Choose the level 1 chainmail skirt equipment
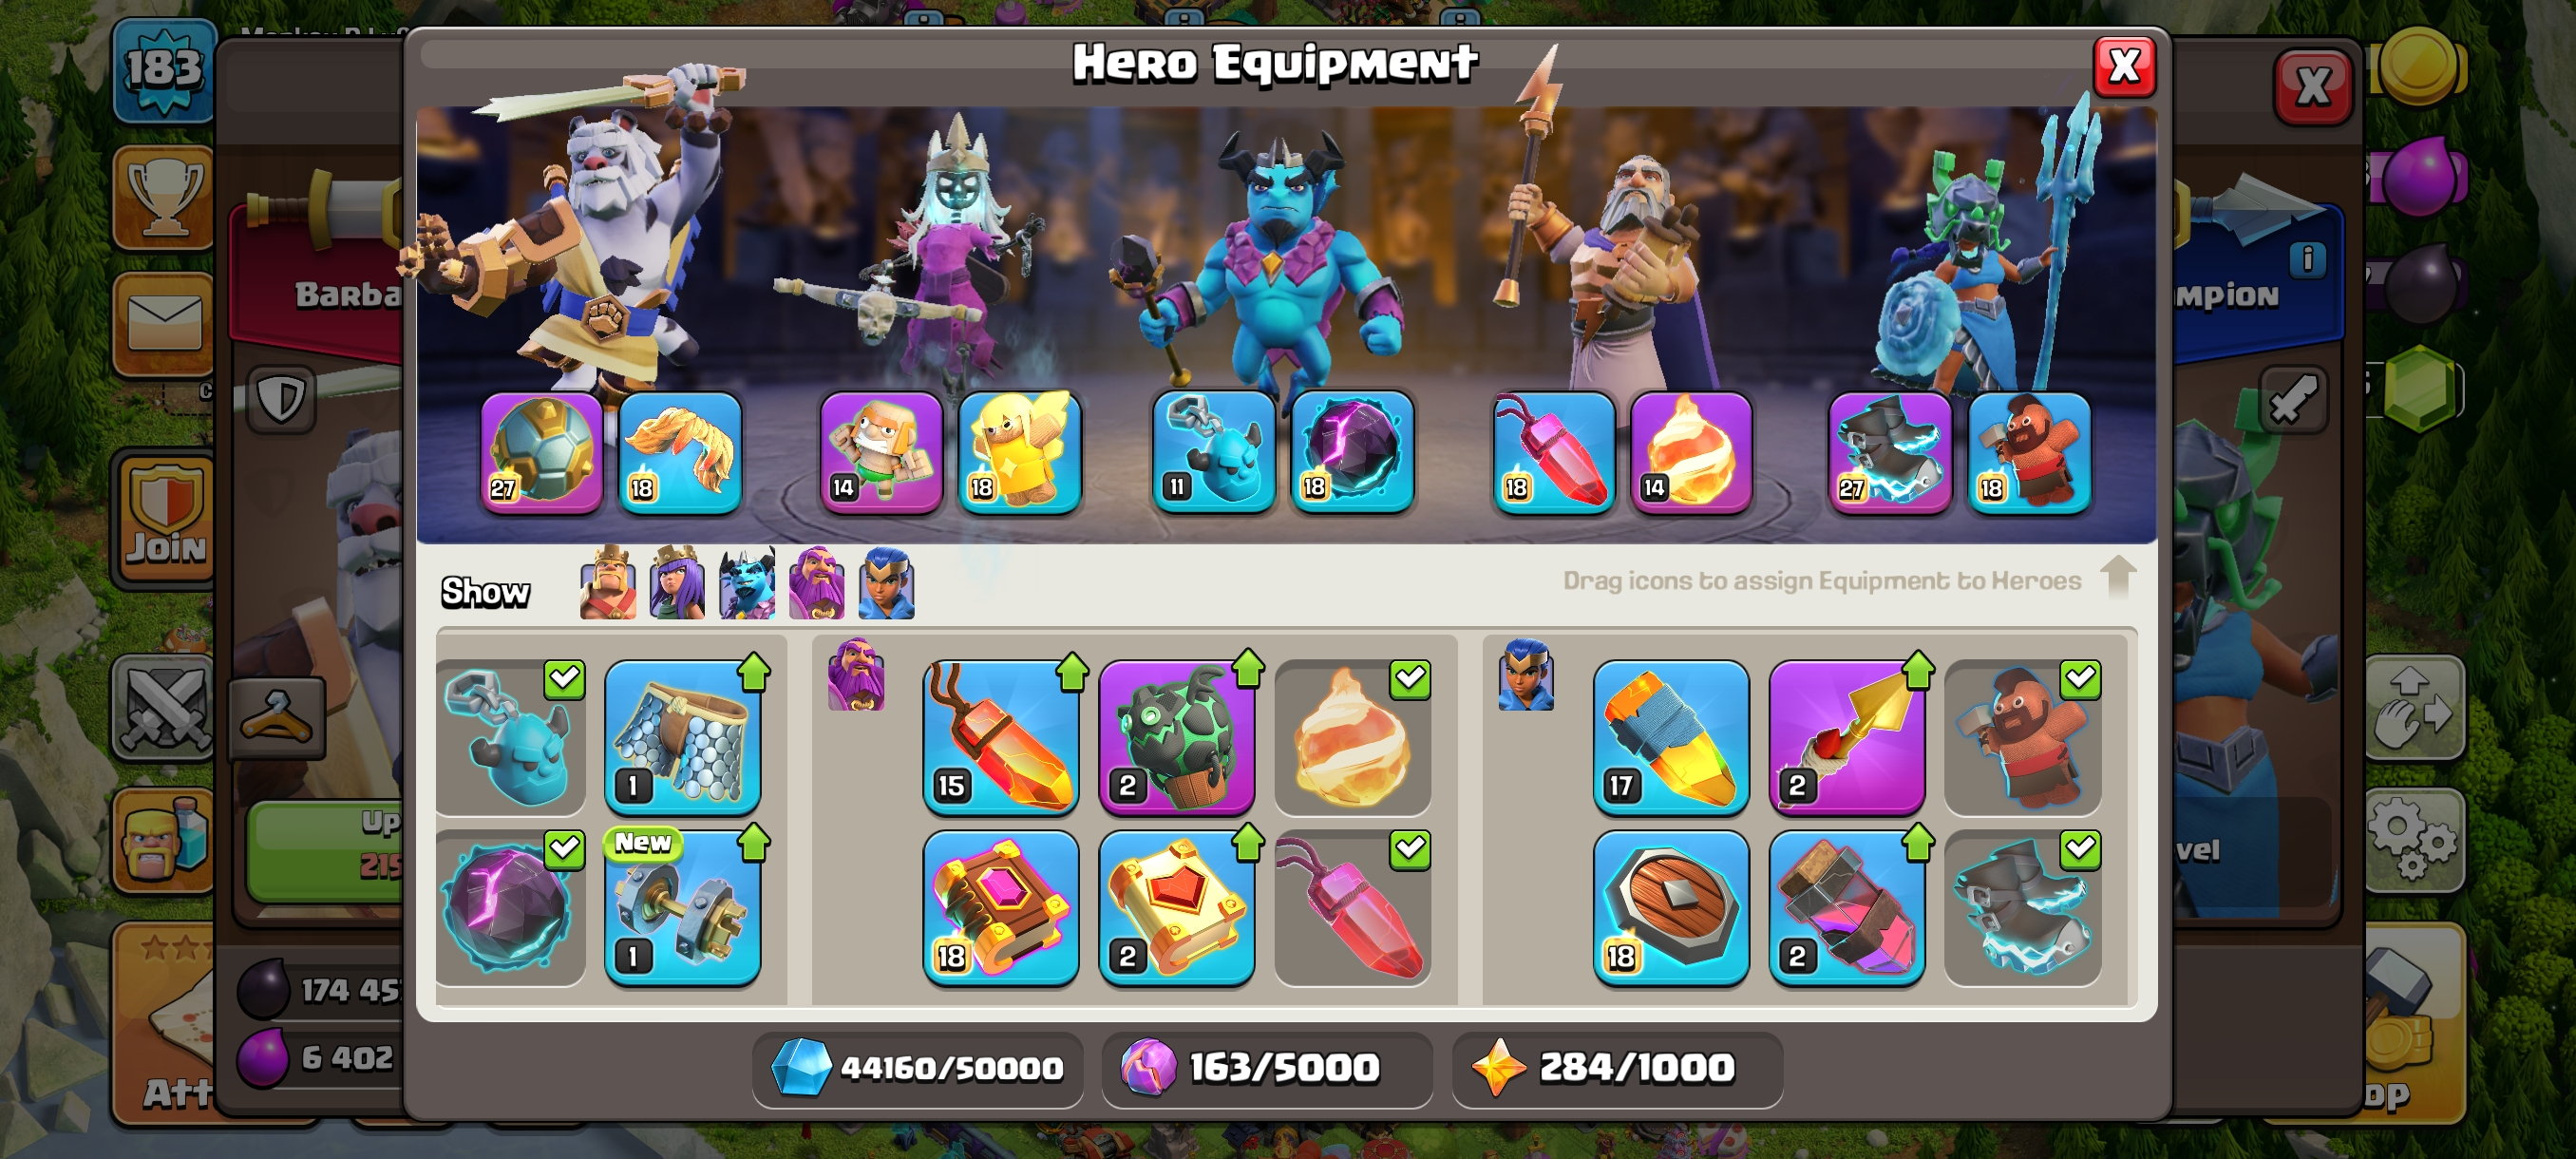 pos(683,738)
